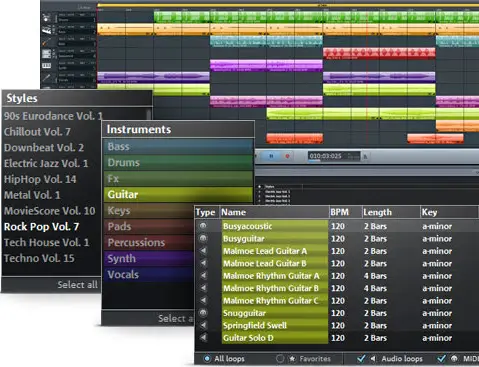
Task: Click the Malmoe Lead Guitar A speaker icon
Action: tap(203, 251)
